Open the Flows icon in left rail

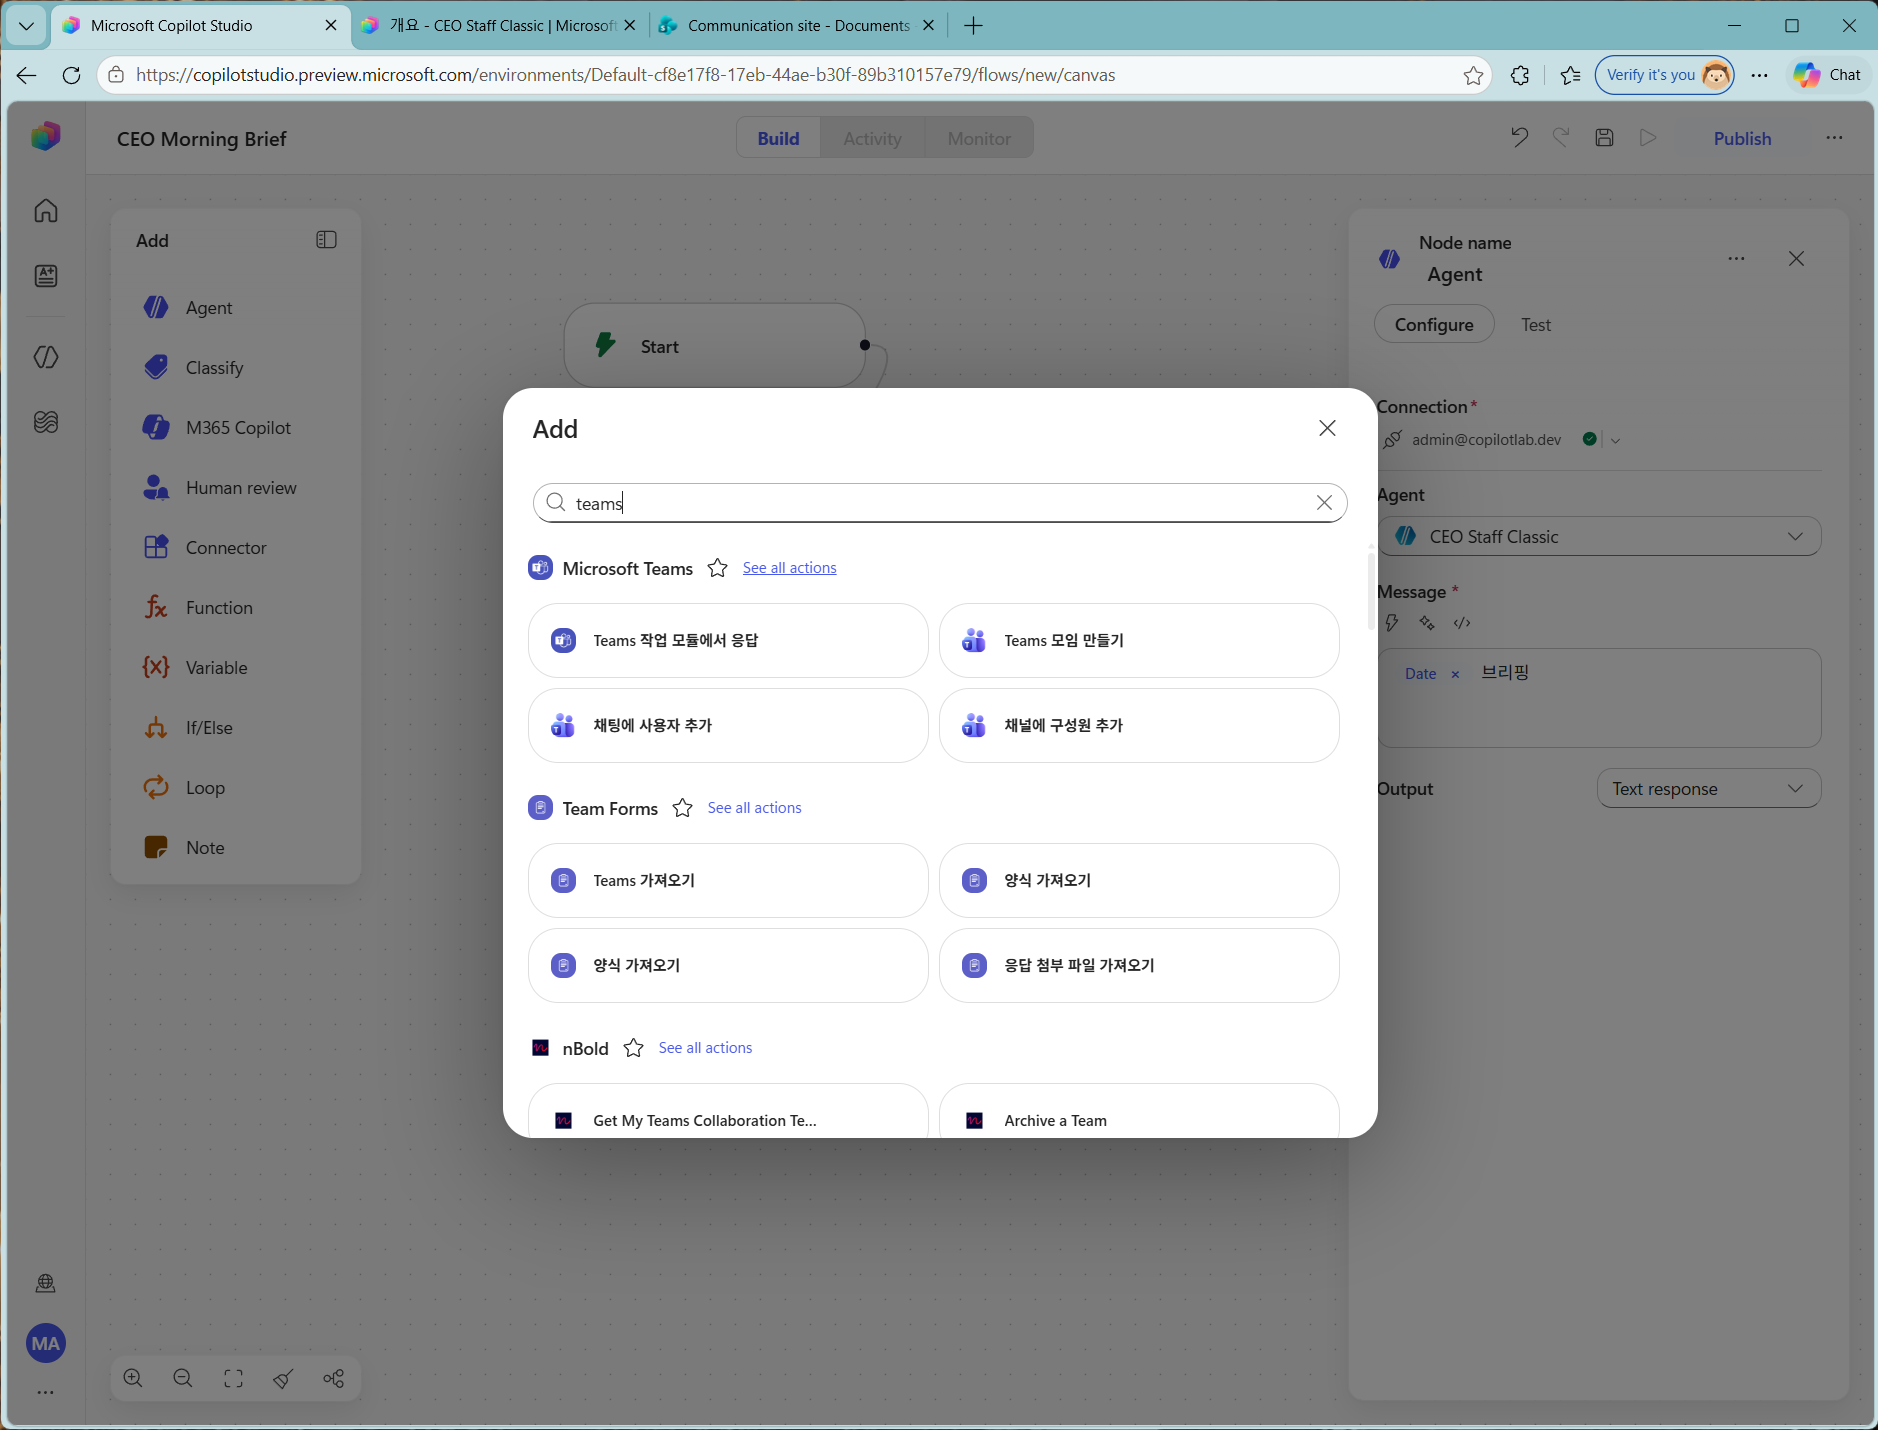46,357
